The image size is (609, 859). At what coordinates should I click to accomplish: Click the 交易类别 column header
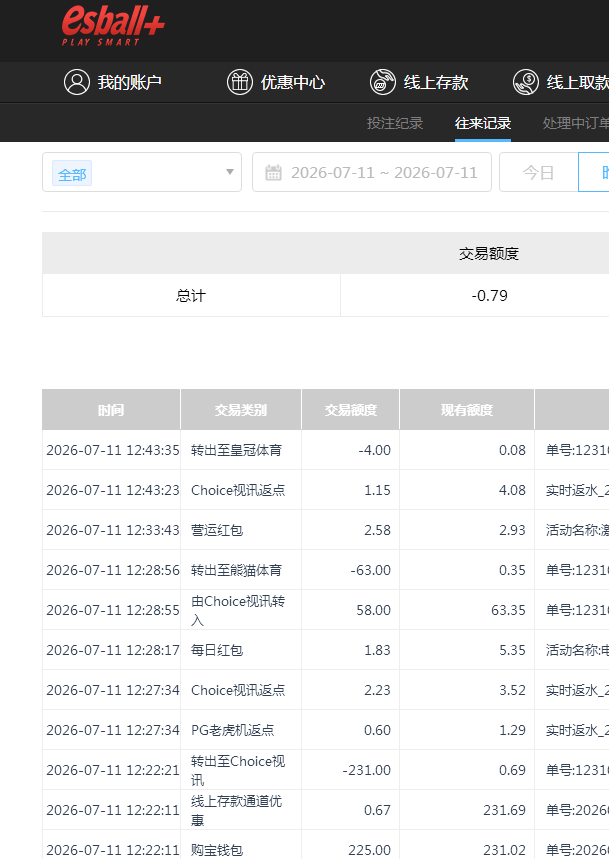click(x=241, y=410)
